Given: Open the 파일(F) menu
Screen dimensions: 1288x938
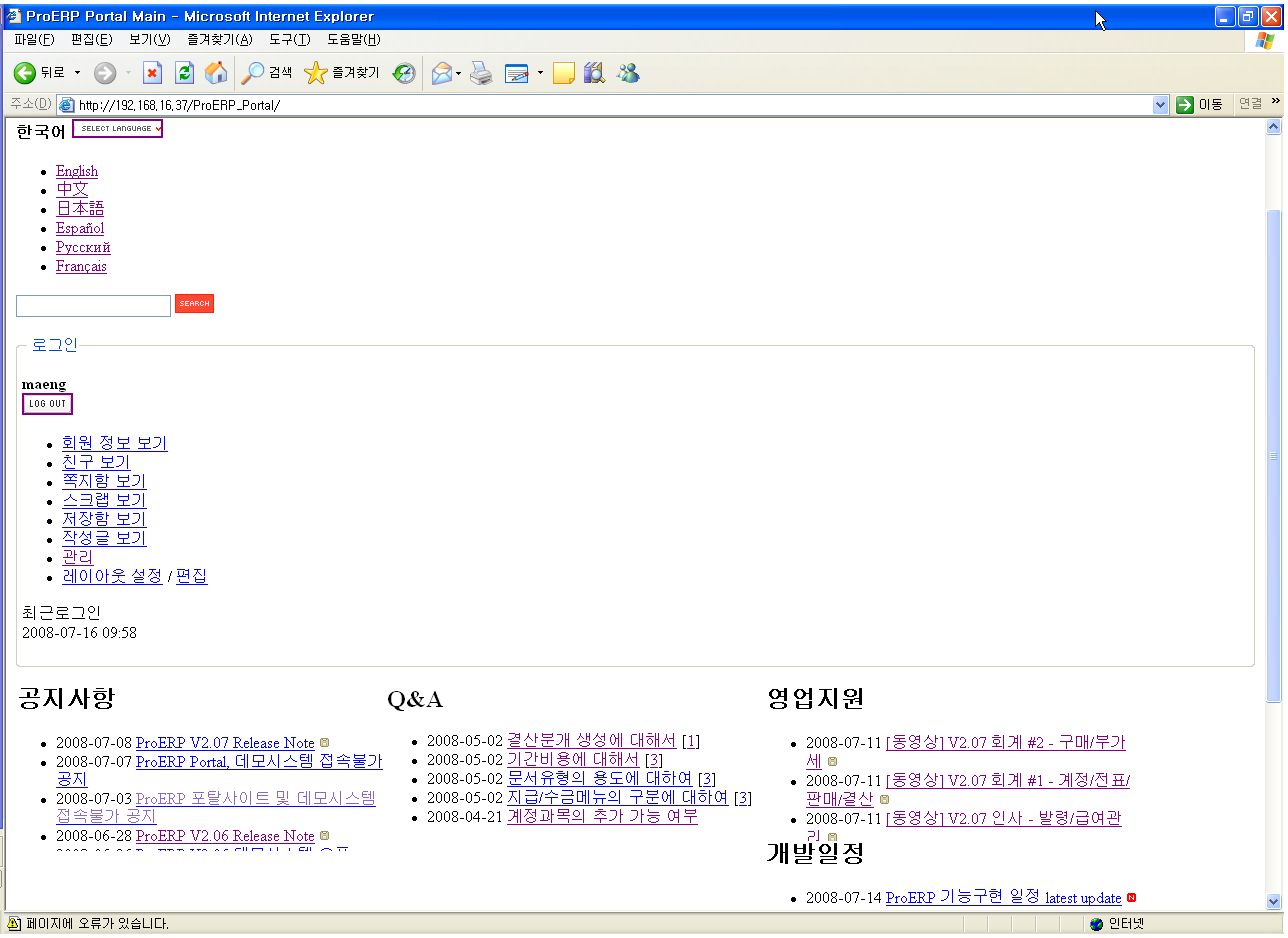Looking at the screenshot, I should click(x=34, y=40).
